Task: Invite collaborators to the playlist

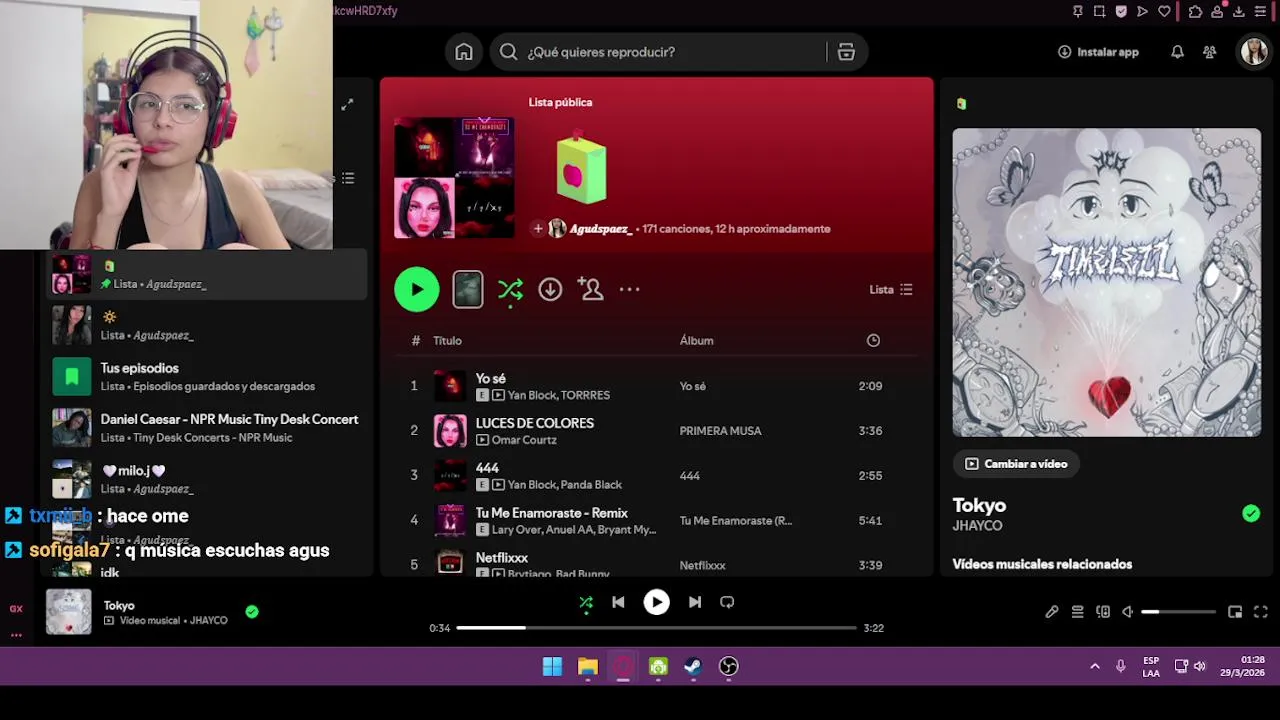Action: [x=590, y=289]
